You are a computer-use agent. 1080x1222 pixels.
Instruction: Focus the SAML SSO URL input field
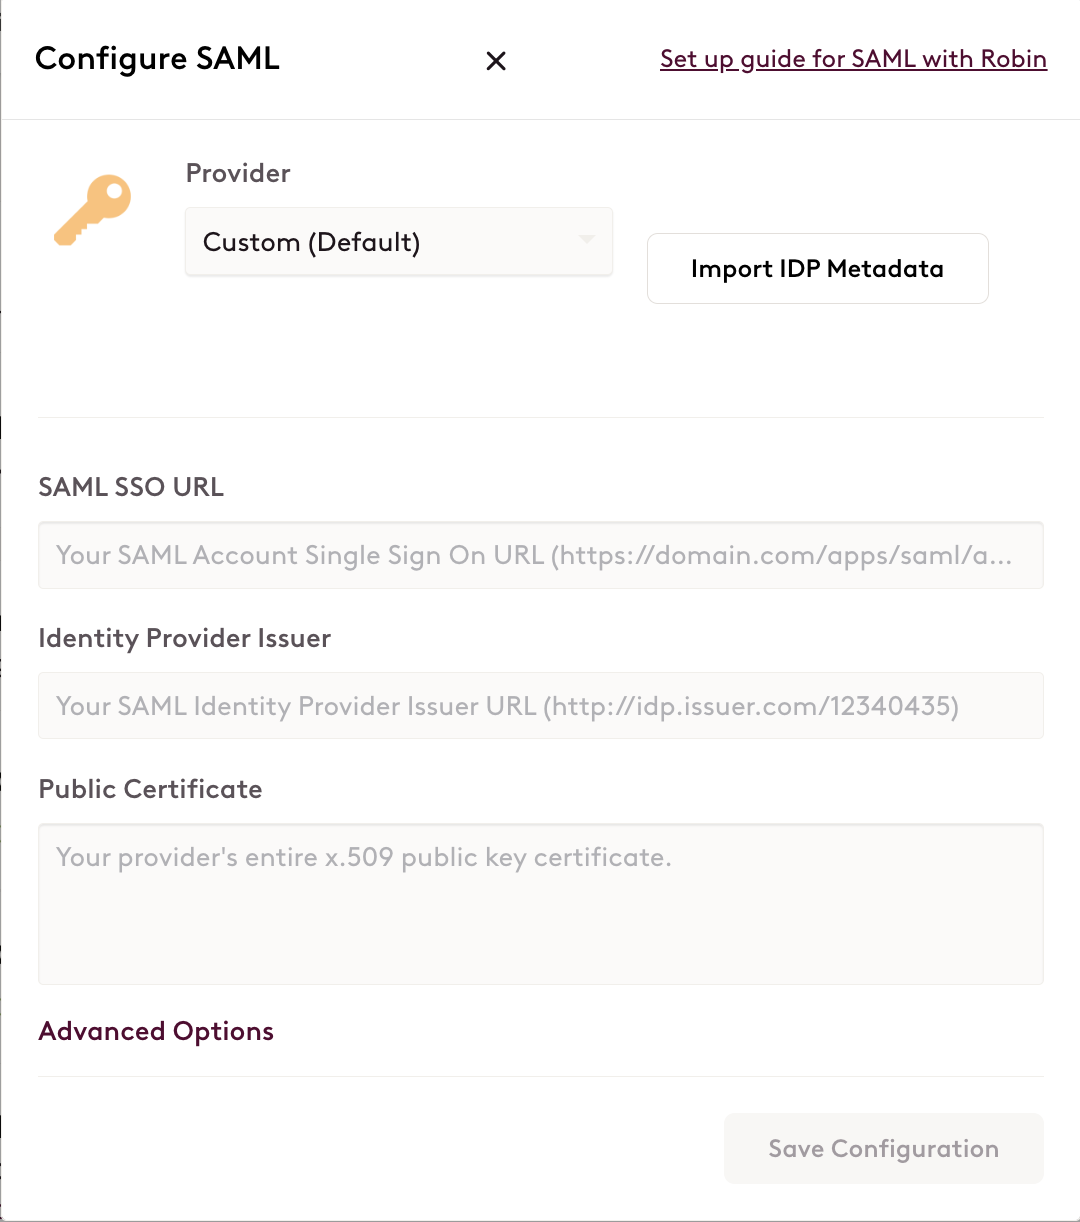(541, 555)
